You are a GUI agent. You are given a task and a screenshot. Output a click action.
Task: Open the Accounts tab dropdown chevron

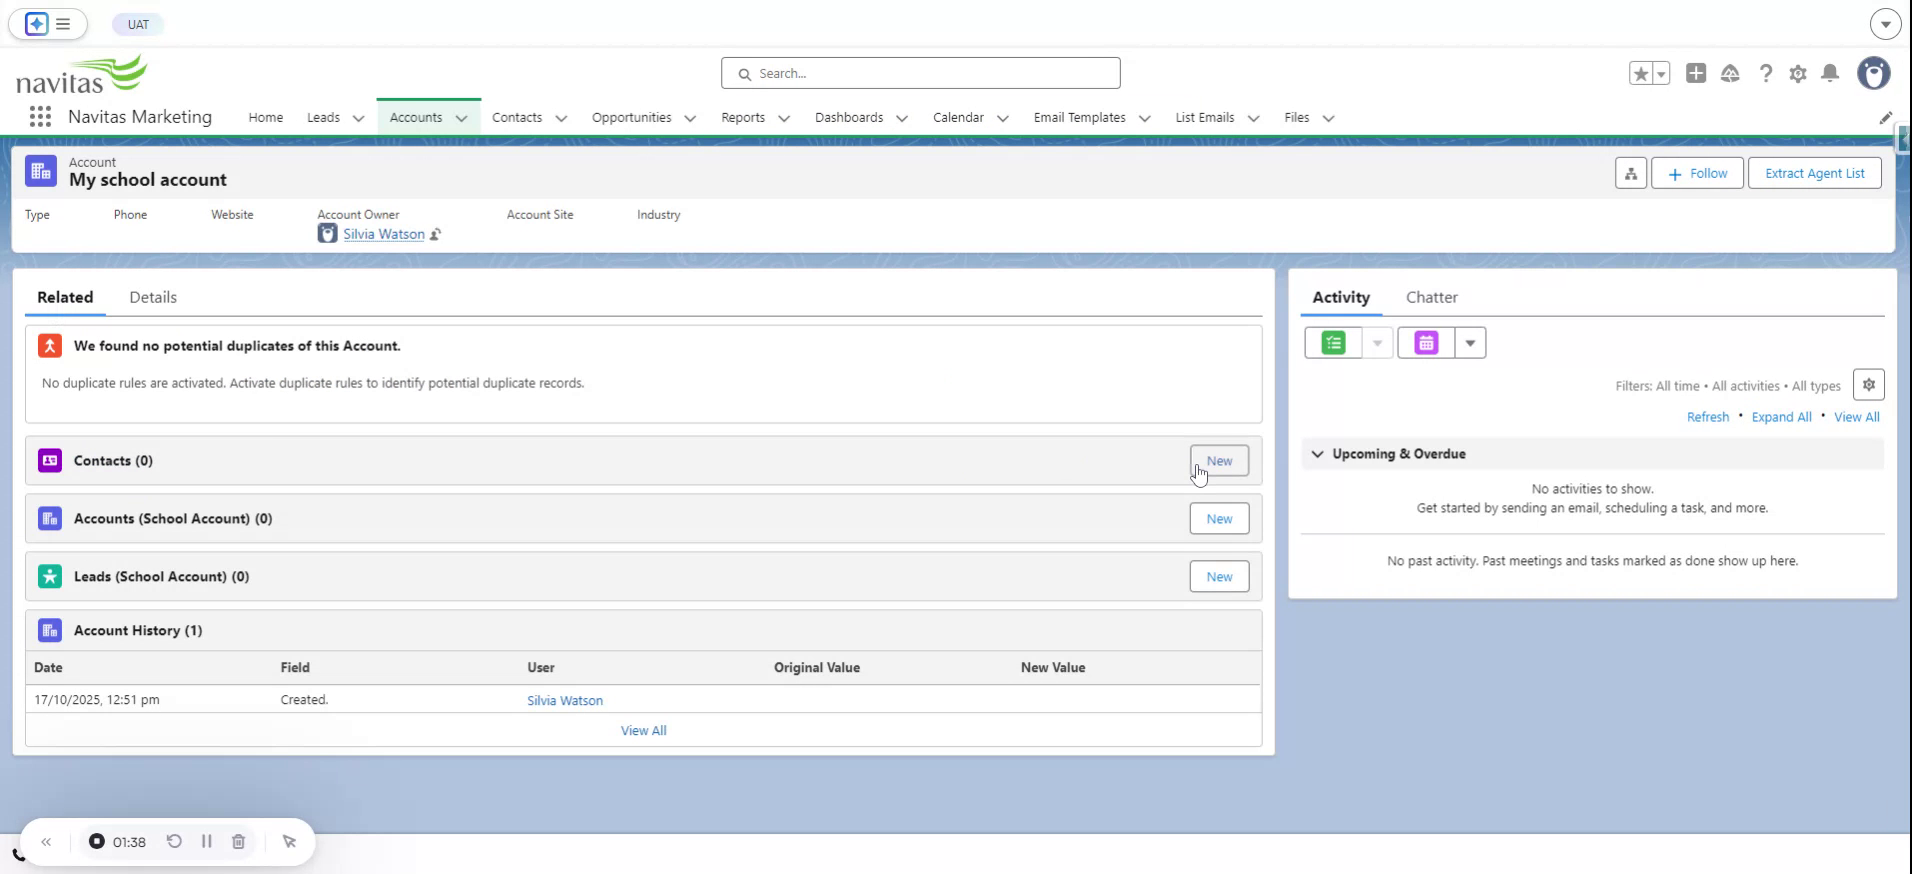tap(461, 118)
